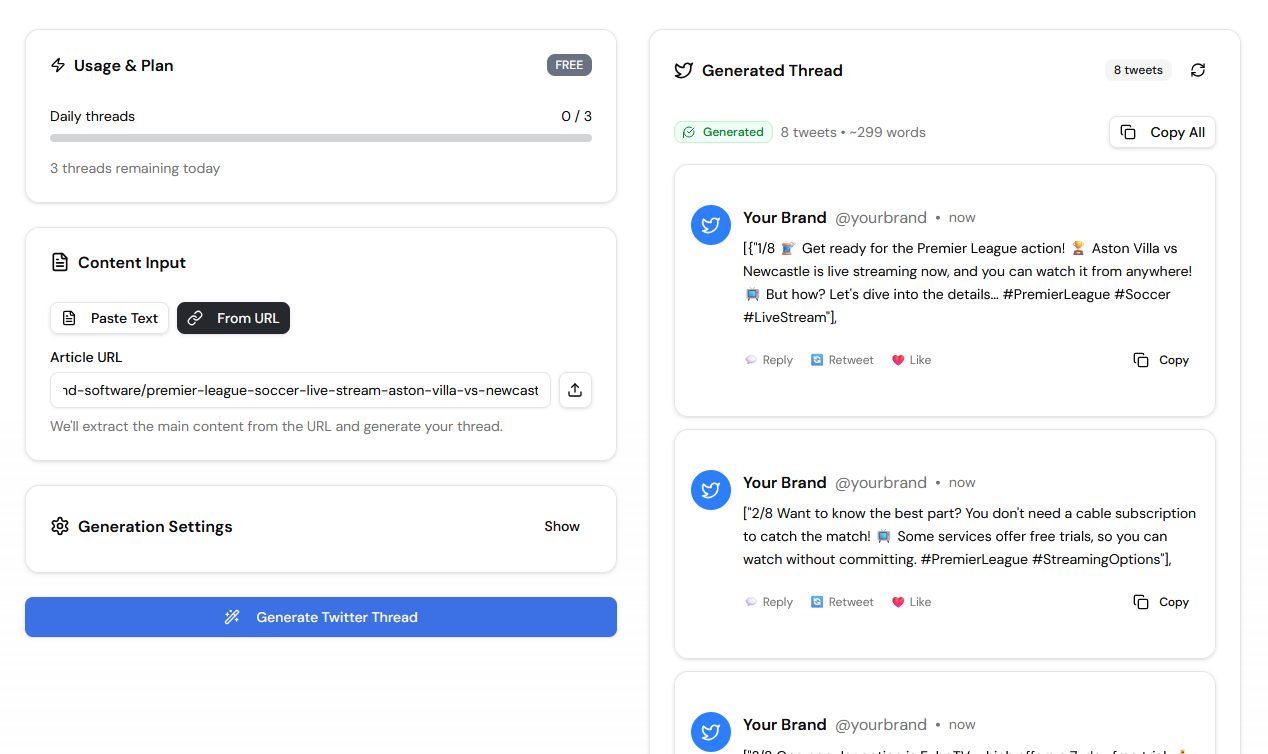Viewport: 1268px width, 754px height.
Task: Retweet the 2/8 tweet
Action: click(842, 602)
